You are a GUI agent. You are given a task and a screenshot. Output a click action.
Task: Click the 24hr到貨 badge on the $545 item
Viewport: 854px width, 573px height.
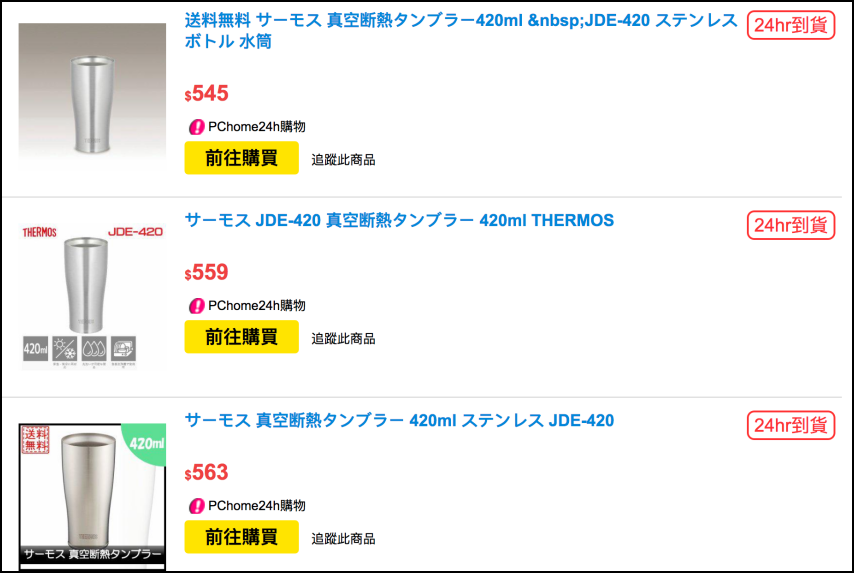(x=791, y=25)
